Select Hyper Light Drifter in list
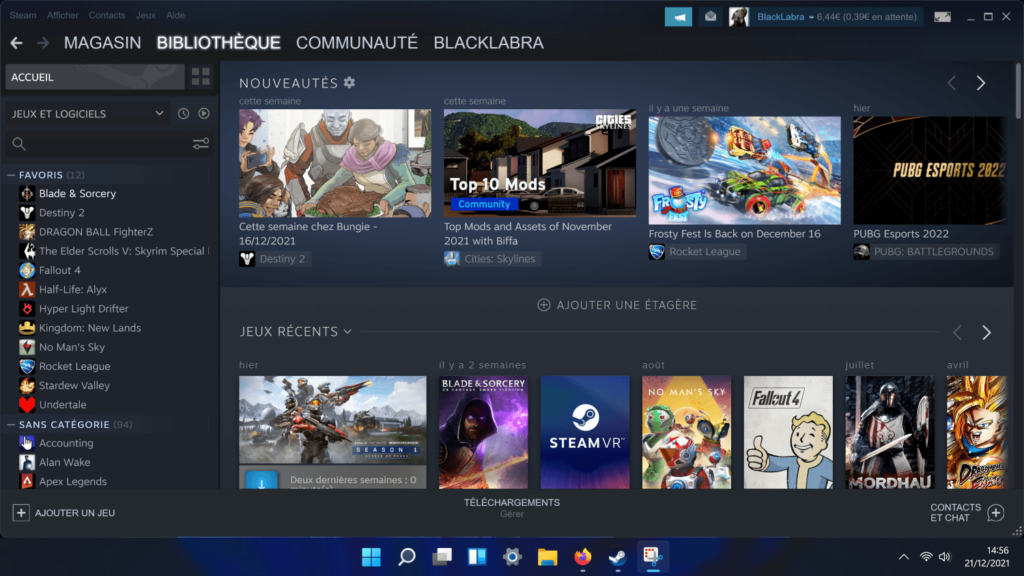 [x=84, y=309]
